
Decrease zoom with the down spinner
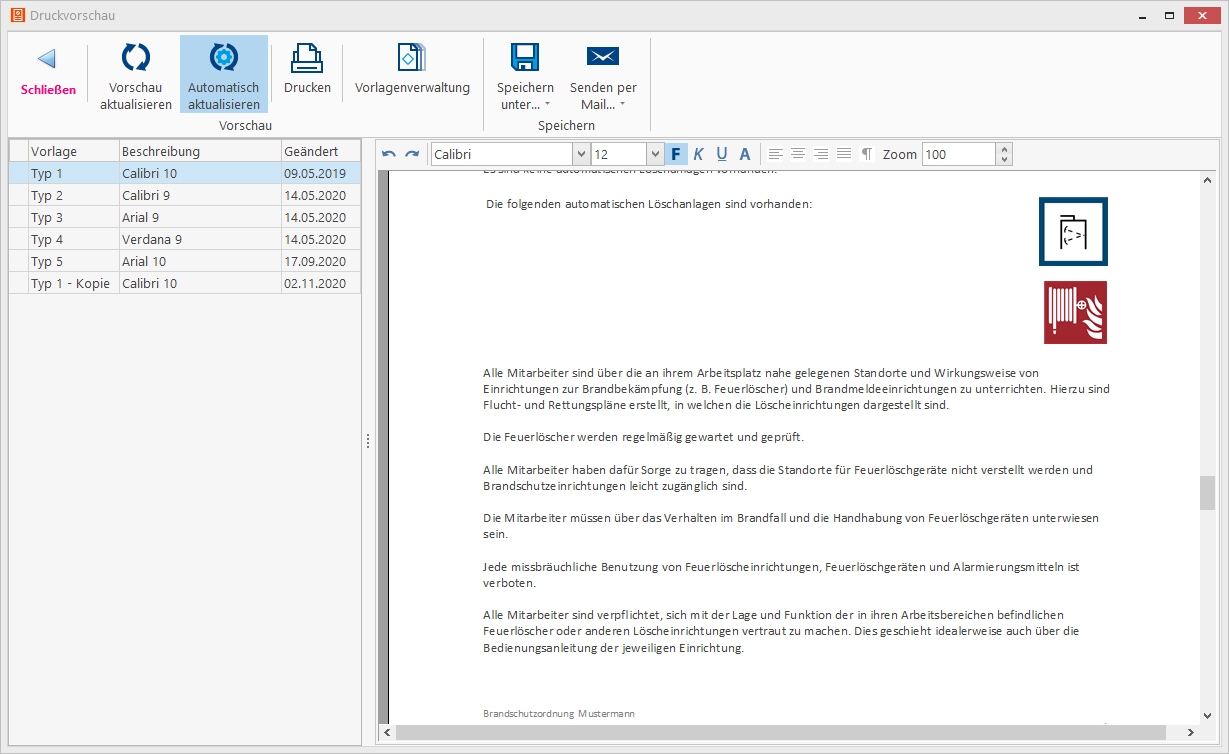1005,160
